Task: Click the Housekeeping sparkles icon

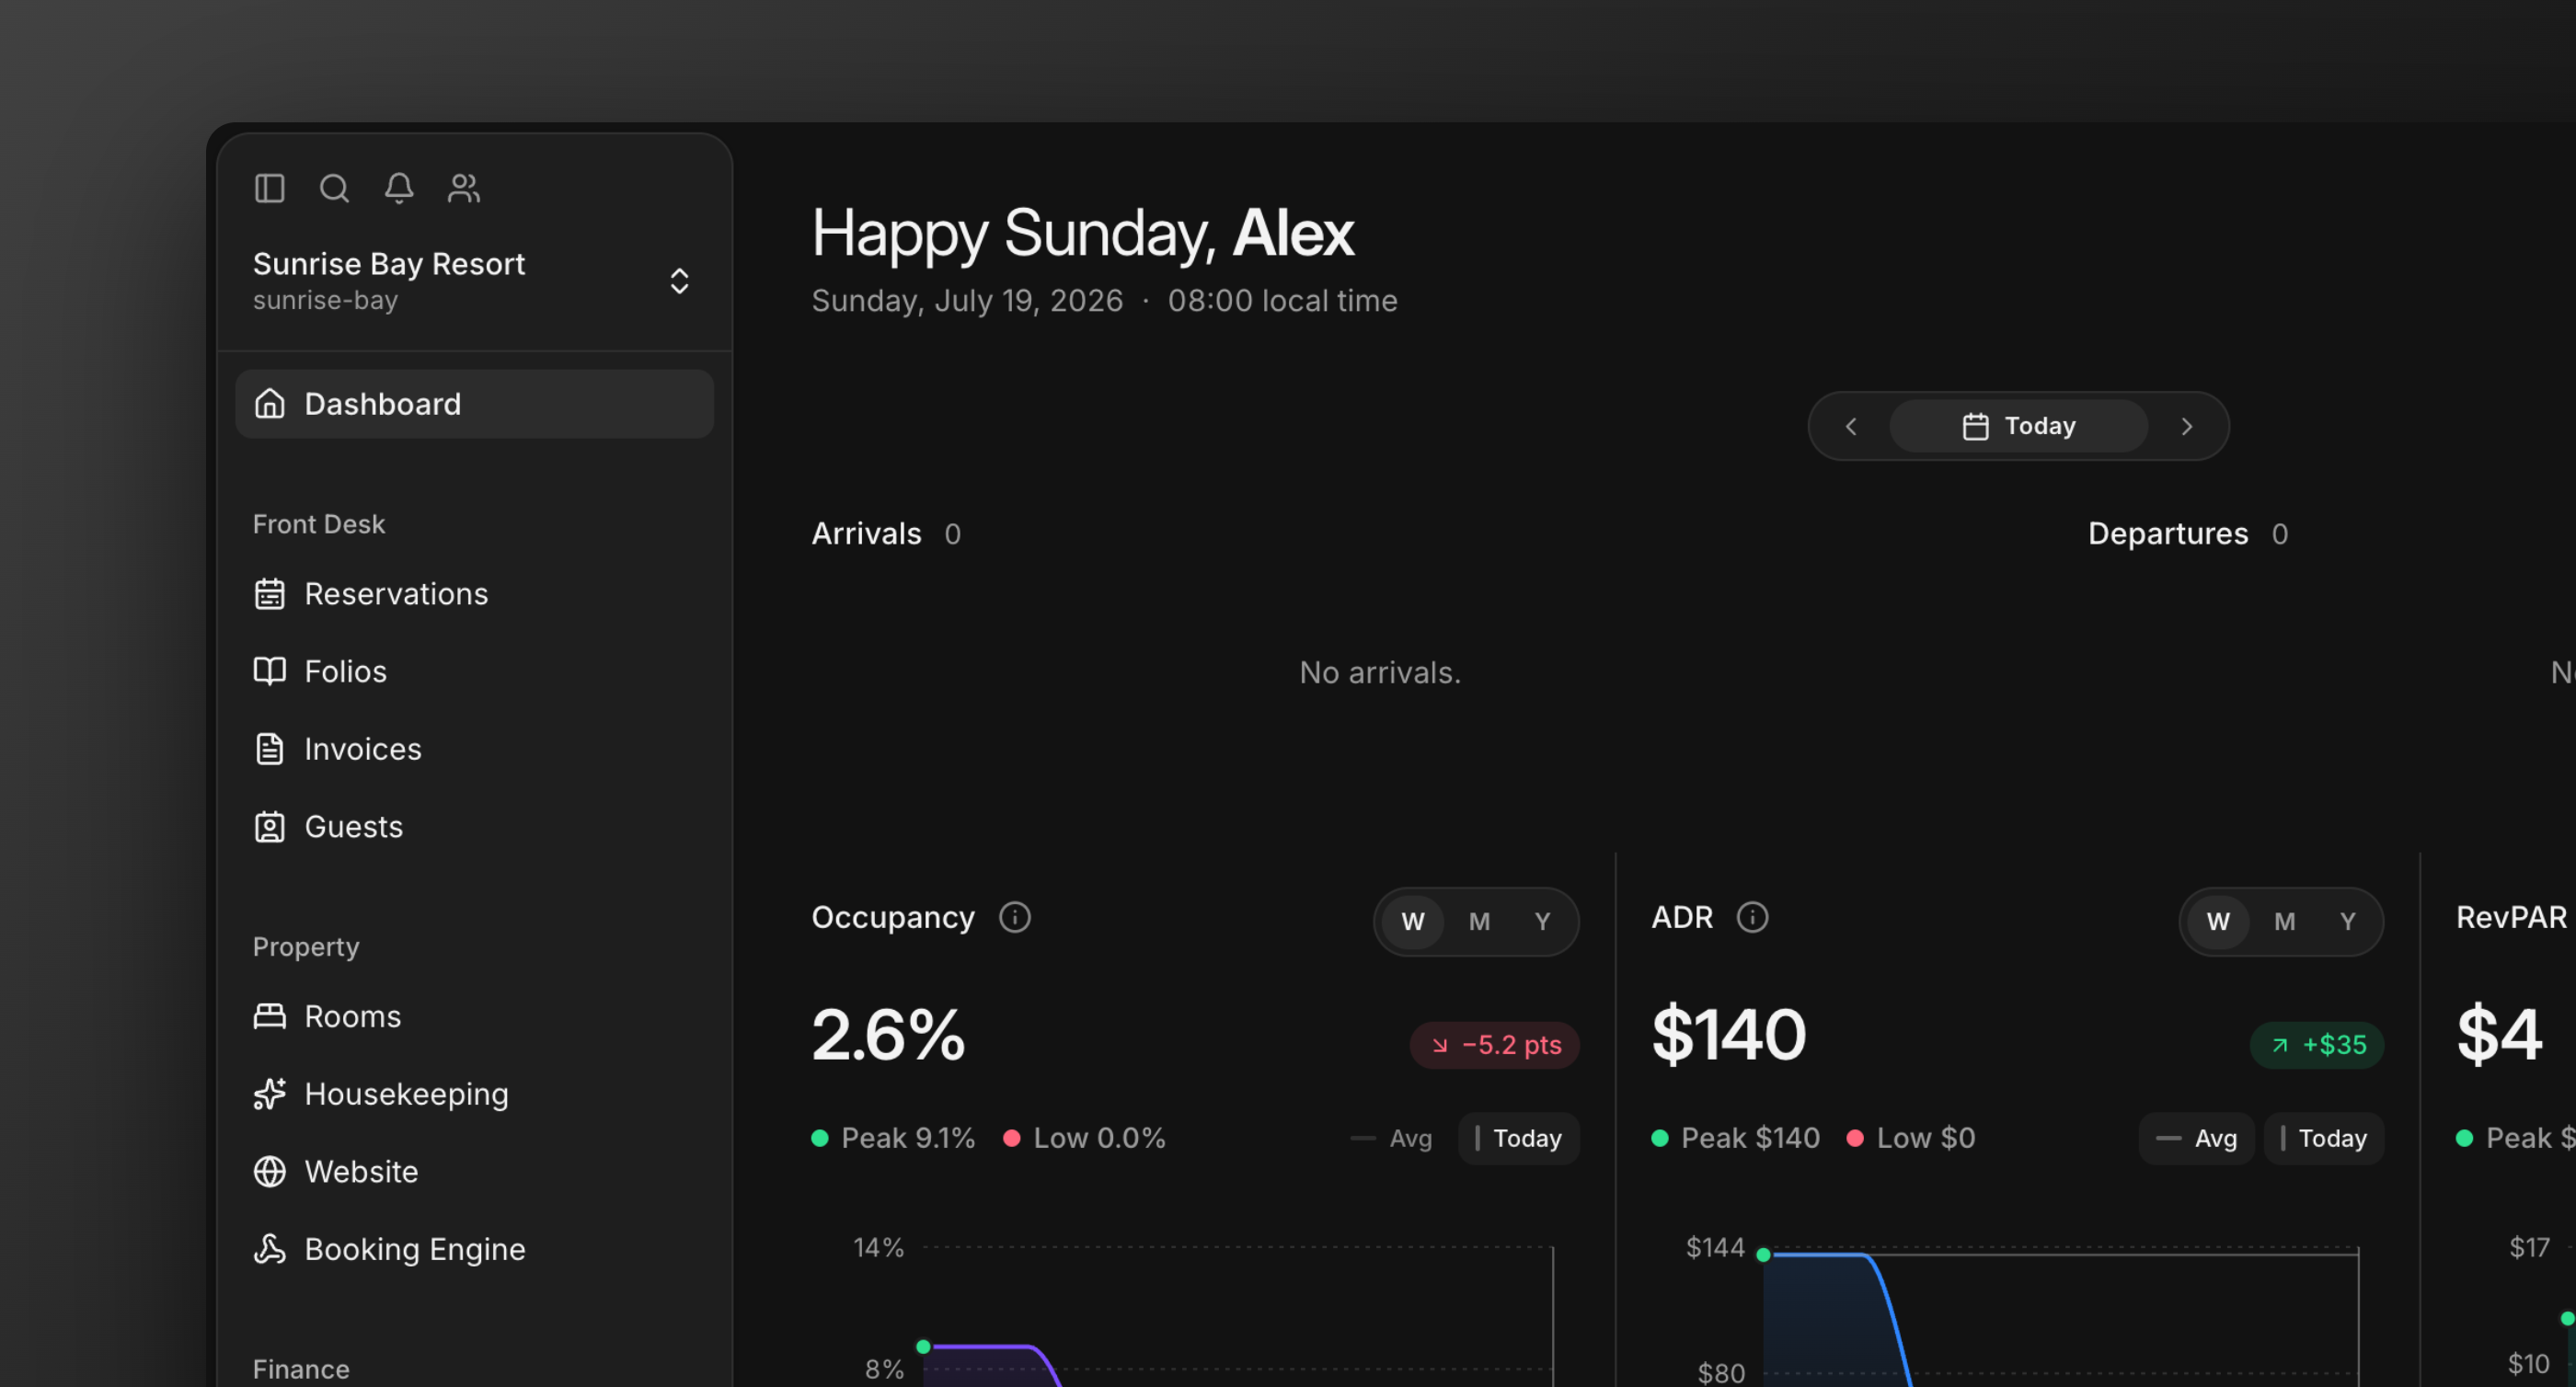Action: 270,1094
